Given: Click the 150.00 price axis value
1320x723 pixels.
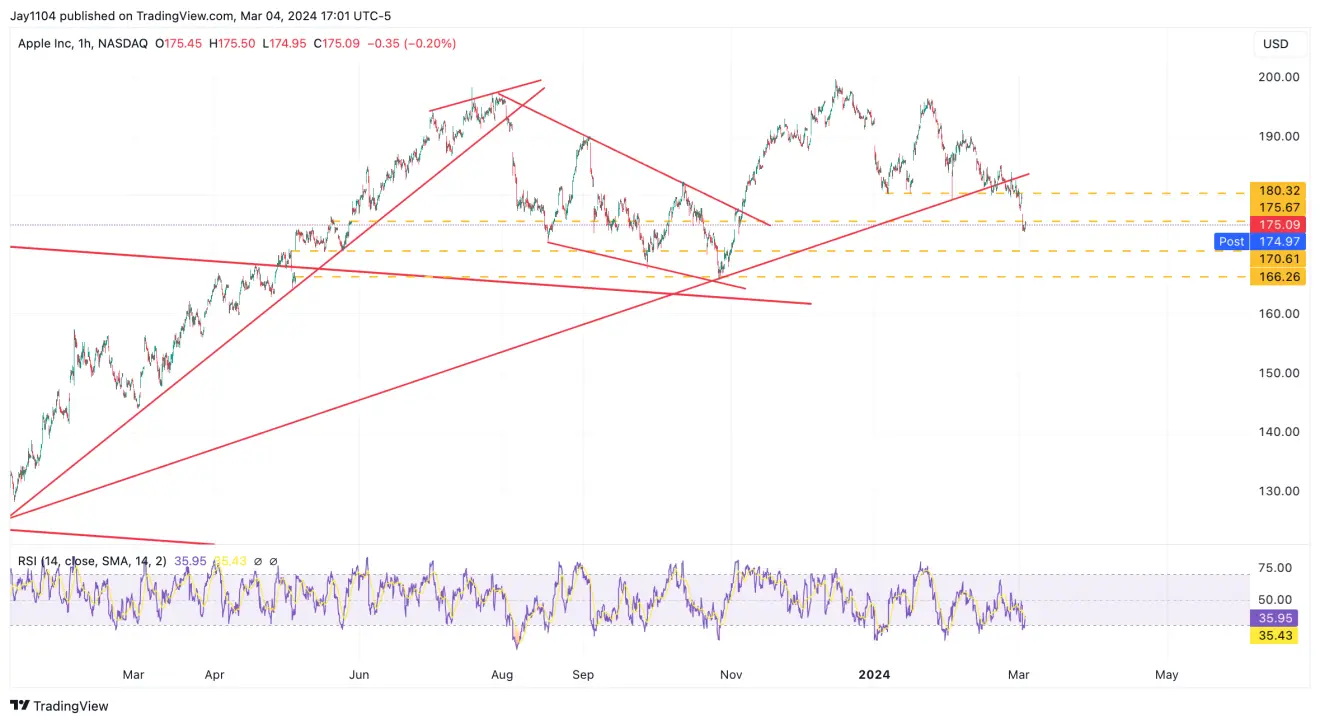Looking at the screenshot, I should [x=1280, y=373].
